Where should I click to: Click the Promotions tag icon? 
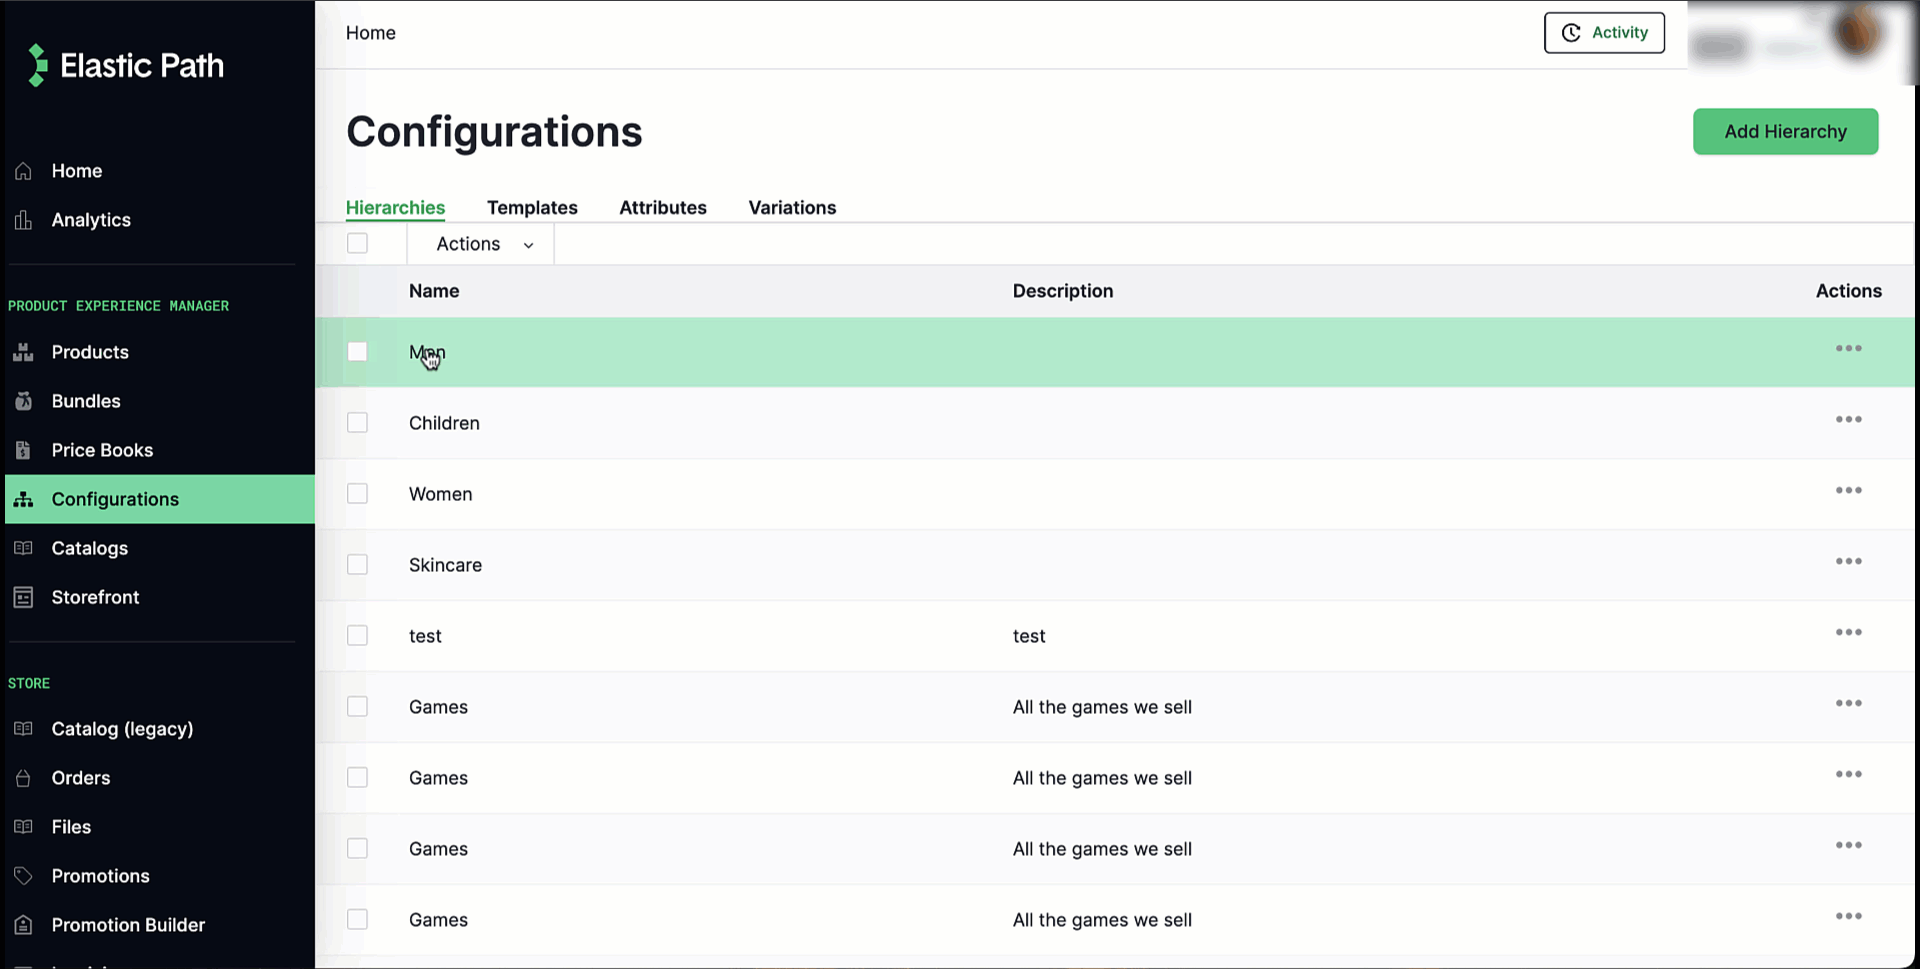point(23,875)
